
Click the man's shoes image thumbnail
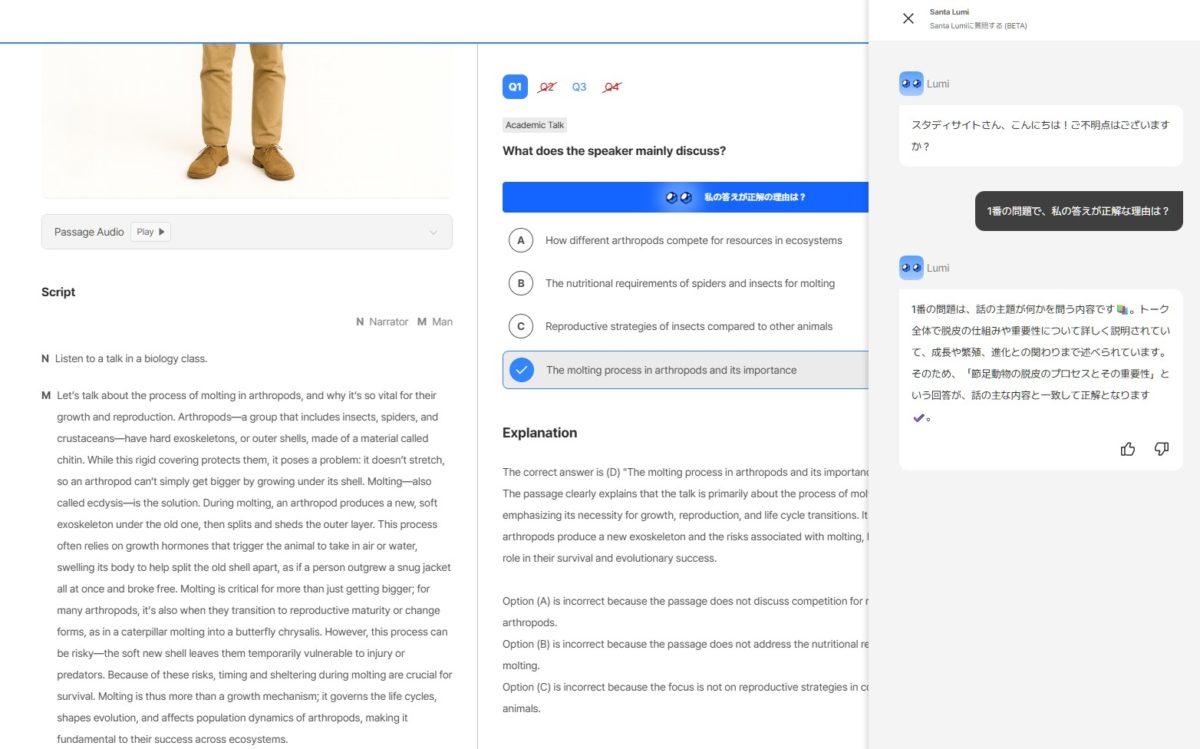click(246, 100)
